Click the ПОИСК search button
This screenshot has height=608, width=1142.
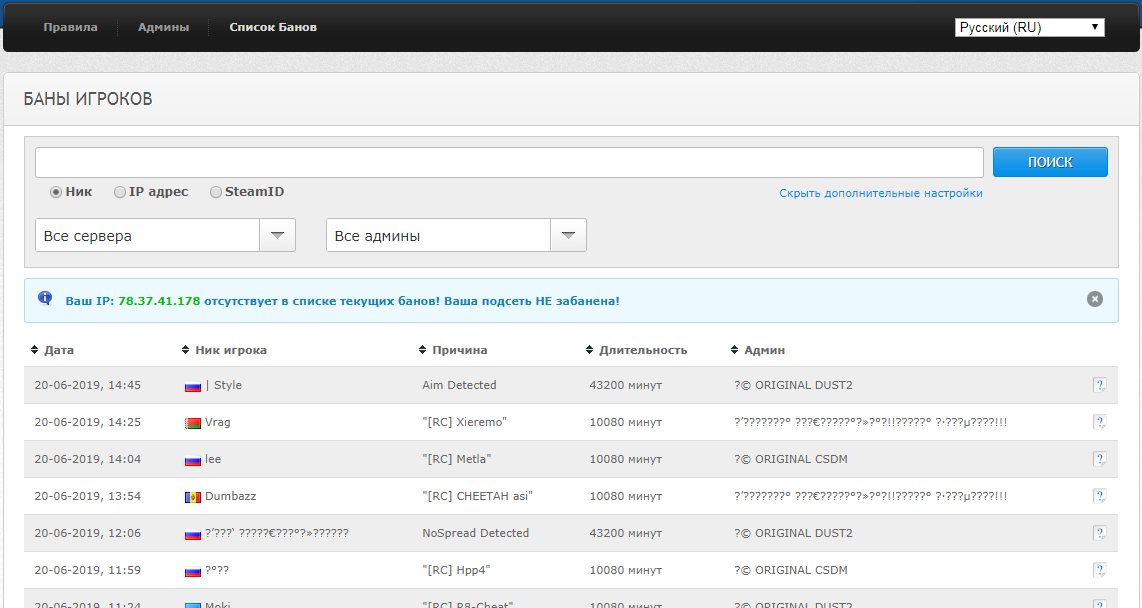click(1050, 162)
